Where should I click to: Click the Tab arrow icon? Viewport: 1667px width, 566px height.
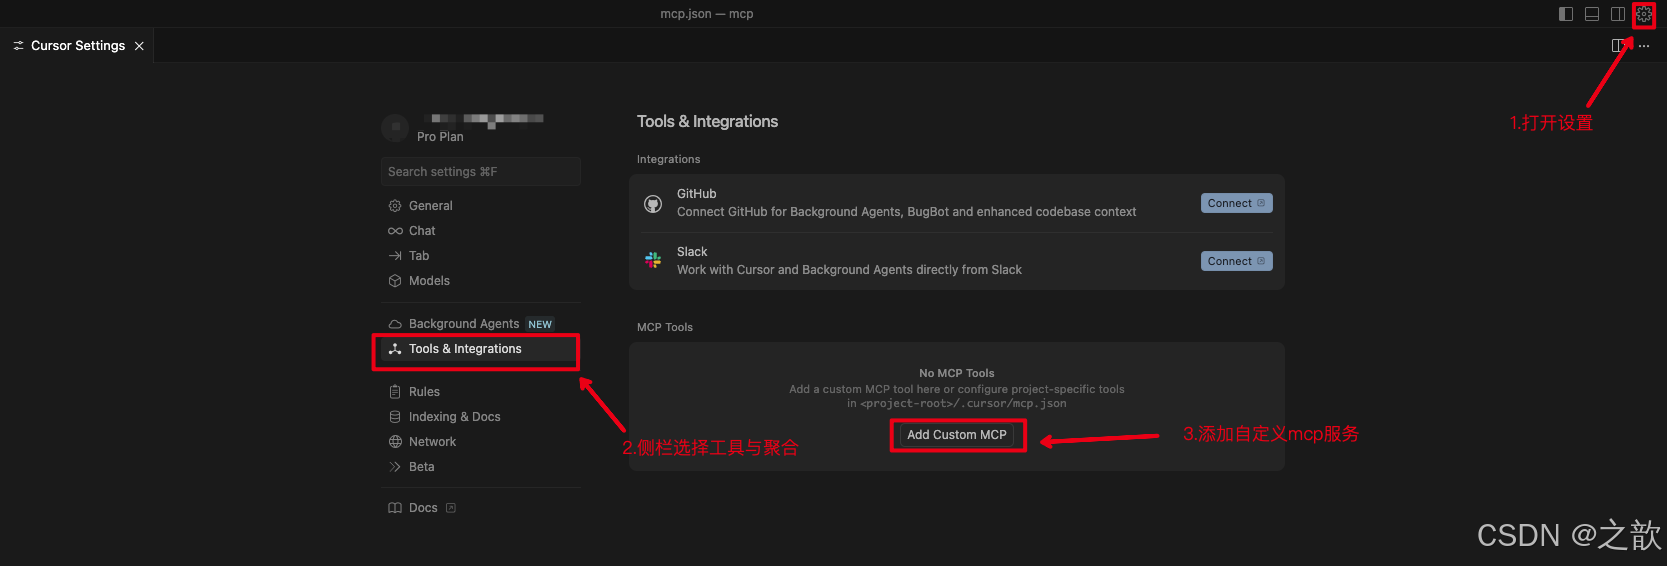tap(395, 256)
